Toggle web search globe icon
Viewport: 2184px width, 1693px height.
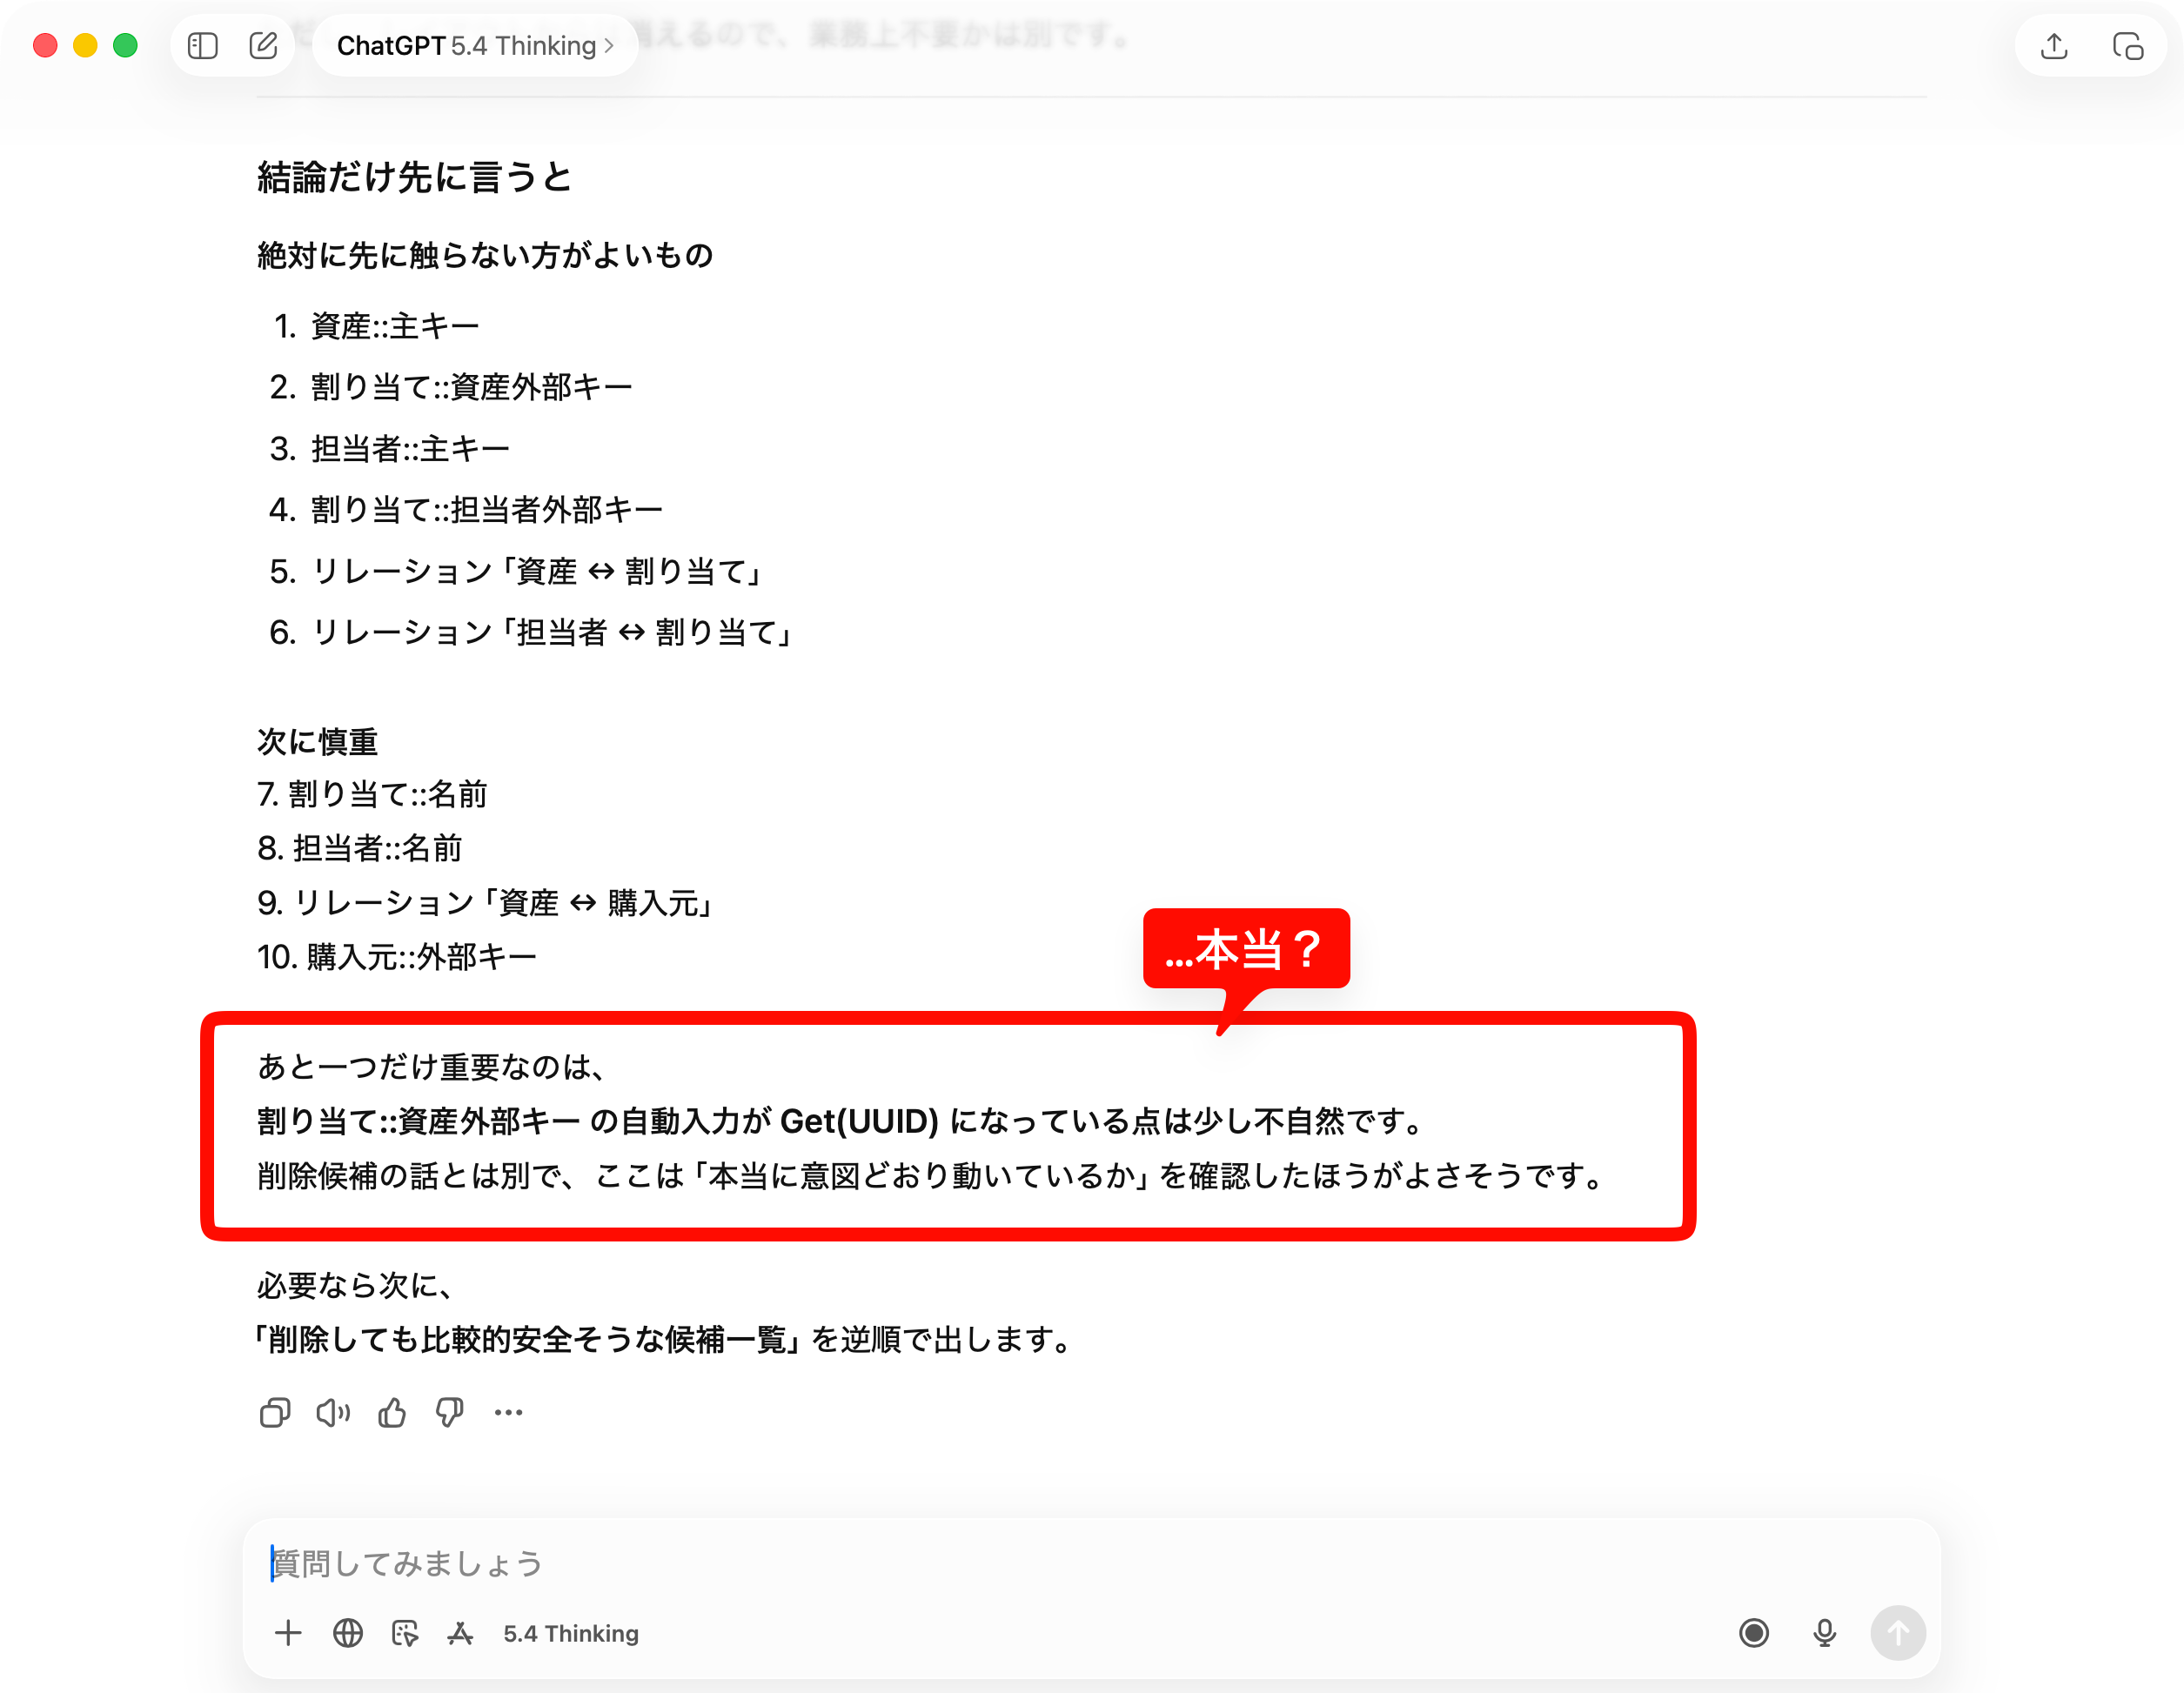click(x=348, y=1633)
